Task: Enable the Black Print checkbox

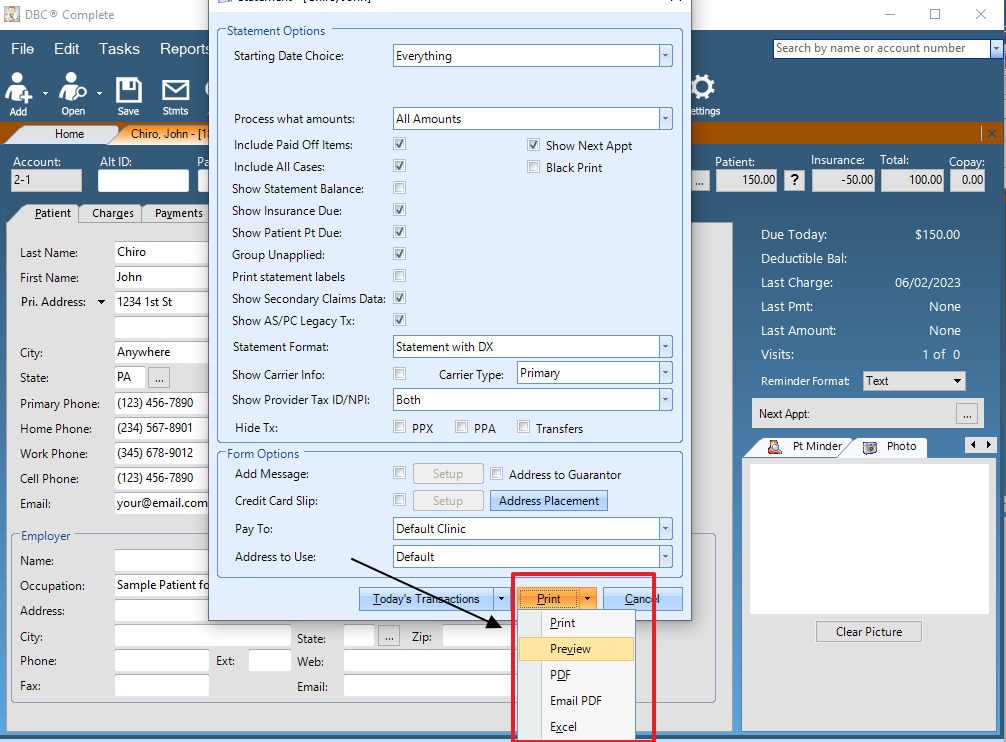Action: coord(534,168)
